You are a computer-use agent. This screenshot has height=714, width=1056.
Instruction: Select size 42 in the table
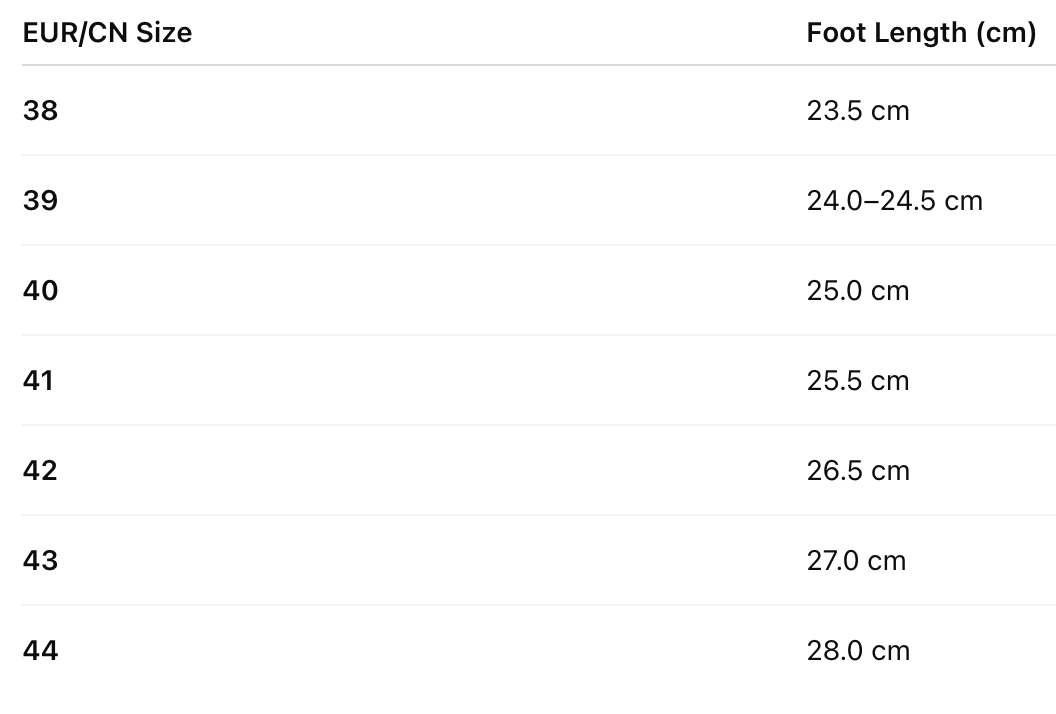point(40,470)
